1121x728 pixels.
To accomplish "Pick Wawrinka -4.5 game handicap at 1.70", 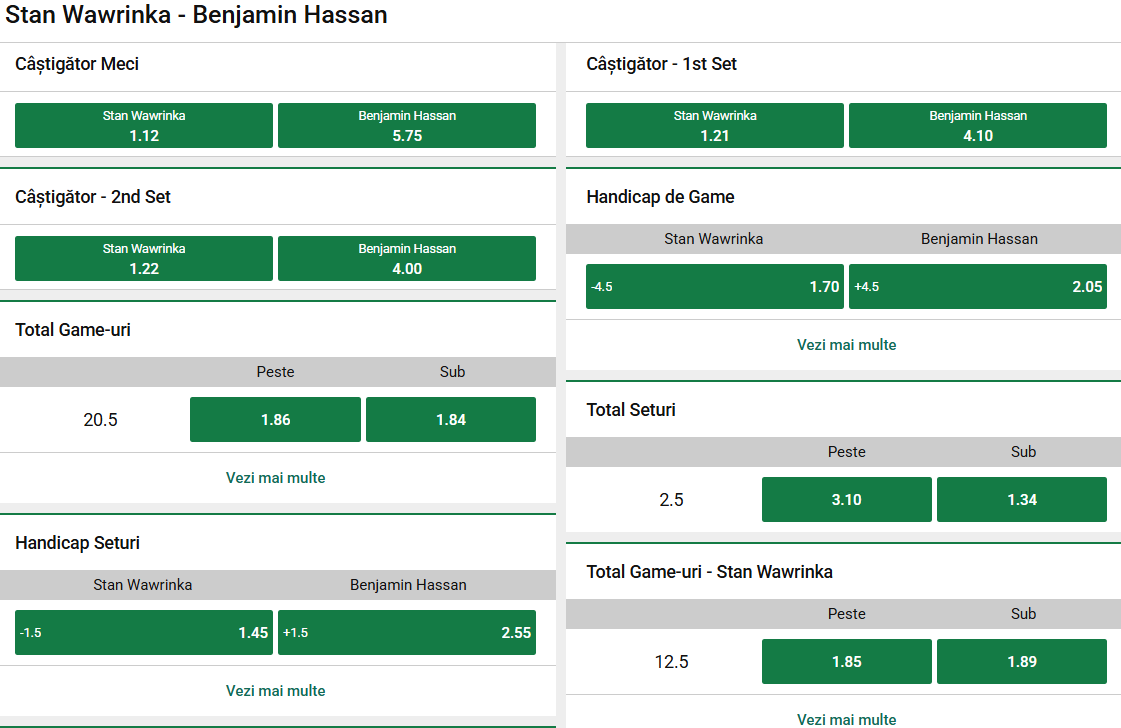I will click(x=714, y=286).
